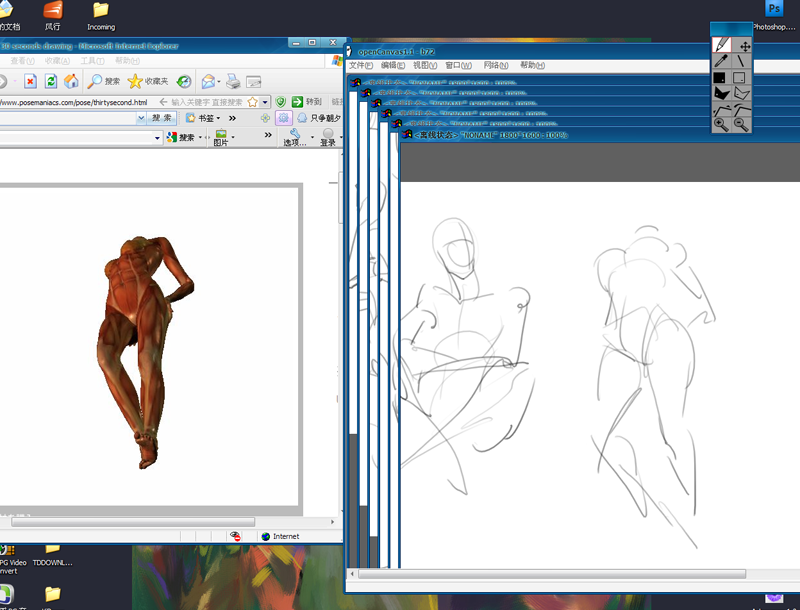Click the Print icon in IE toolbar
The width and height of the screenshot is (800, 610).
pyautogui.click(x=233, y=81)
